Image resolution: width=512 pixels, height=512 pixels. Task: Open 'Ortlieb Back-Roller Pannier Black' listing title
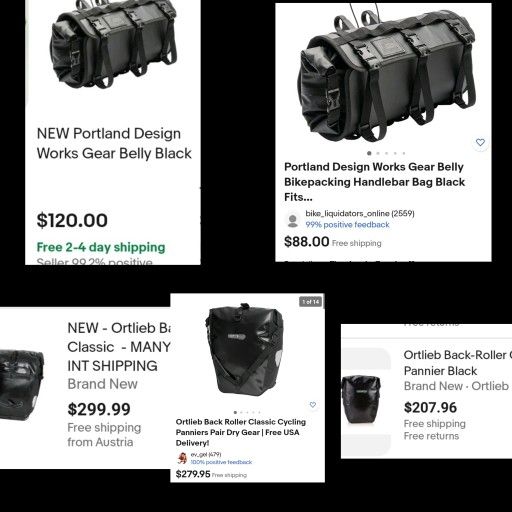click(x=458, y=363)
